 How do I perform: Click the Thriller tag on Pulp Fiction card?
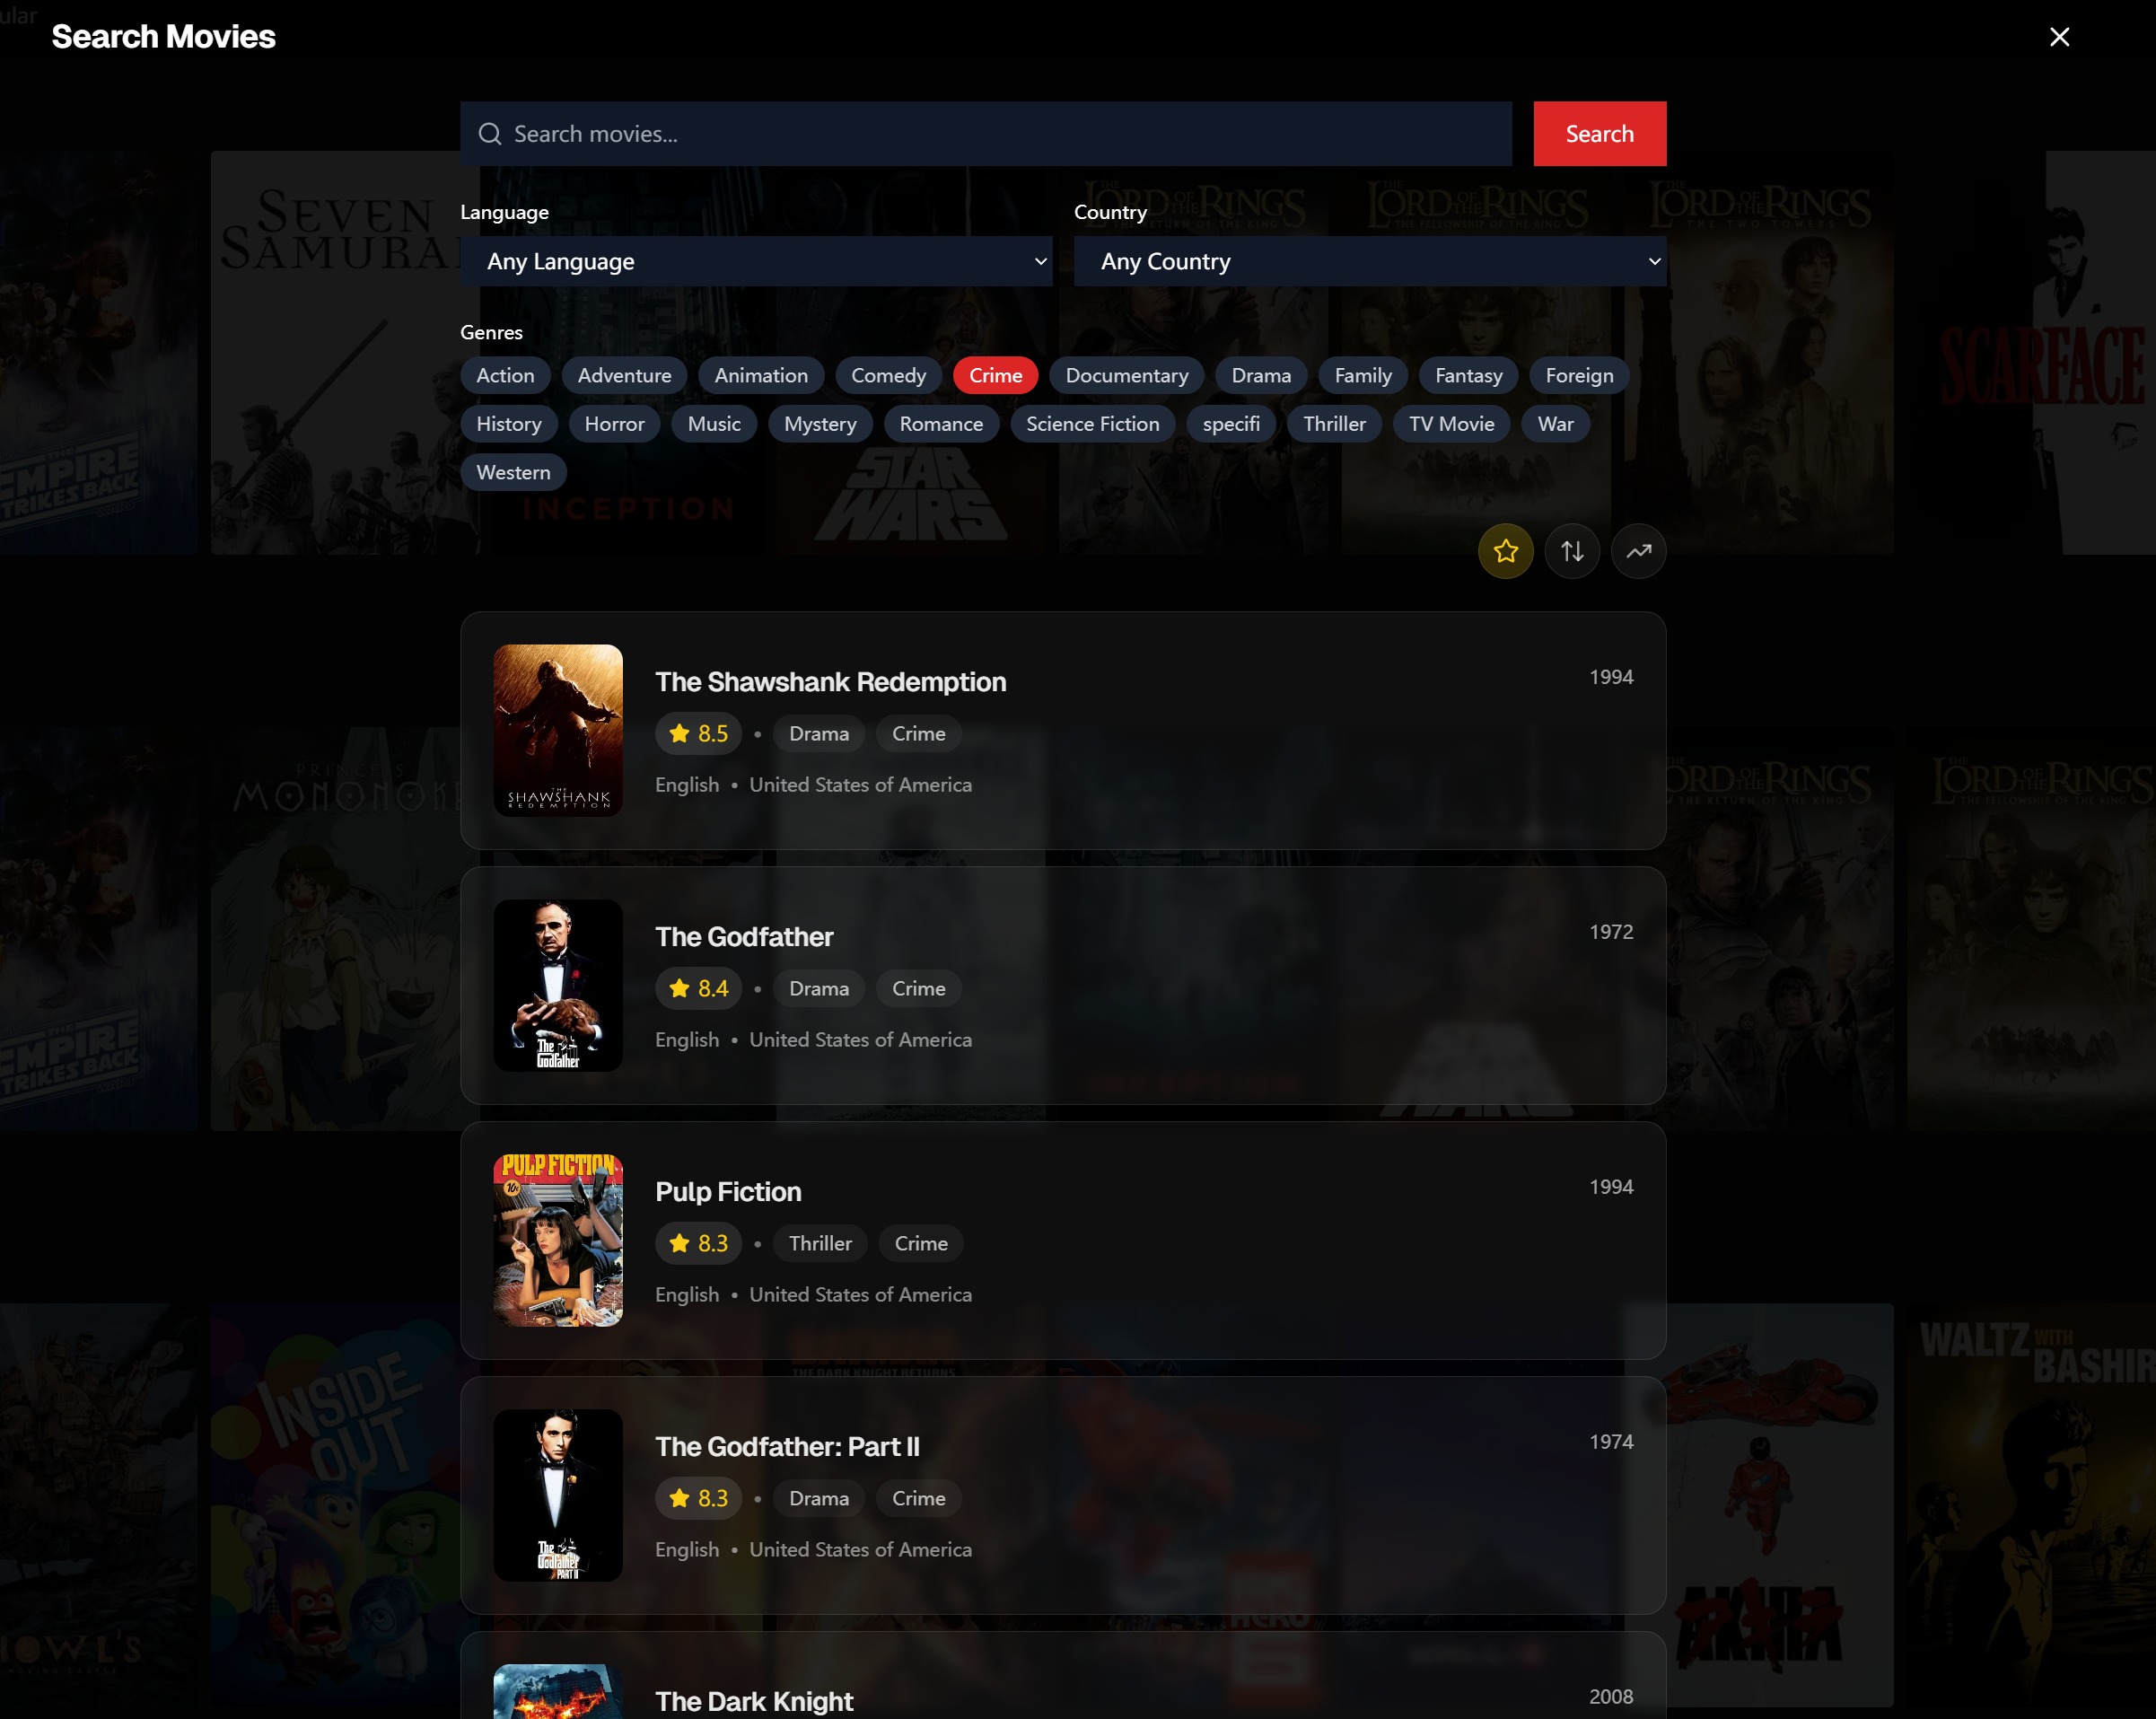[820, 1244]
